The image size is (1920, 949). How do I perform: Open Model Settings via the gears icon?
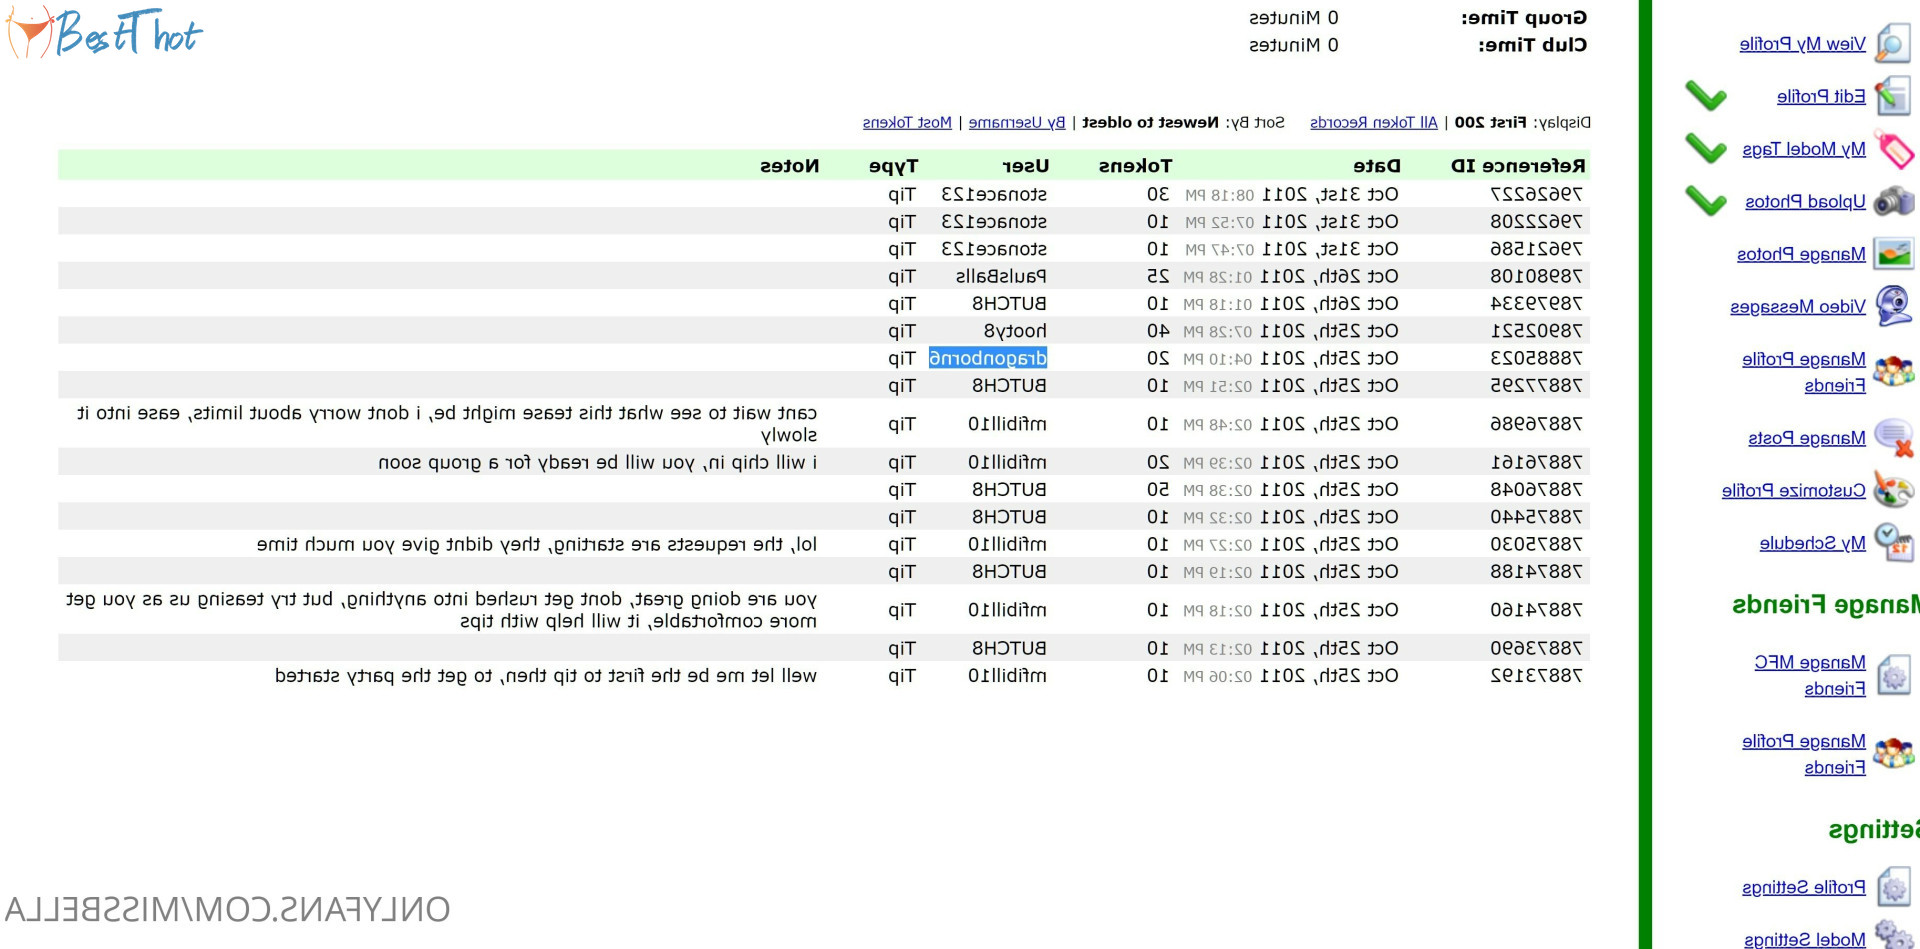(x=1893, y=935)
